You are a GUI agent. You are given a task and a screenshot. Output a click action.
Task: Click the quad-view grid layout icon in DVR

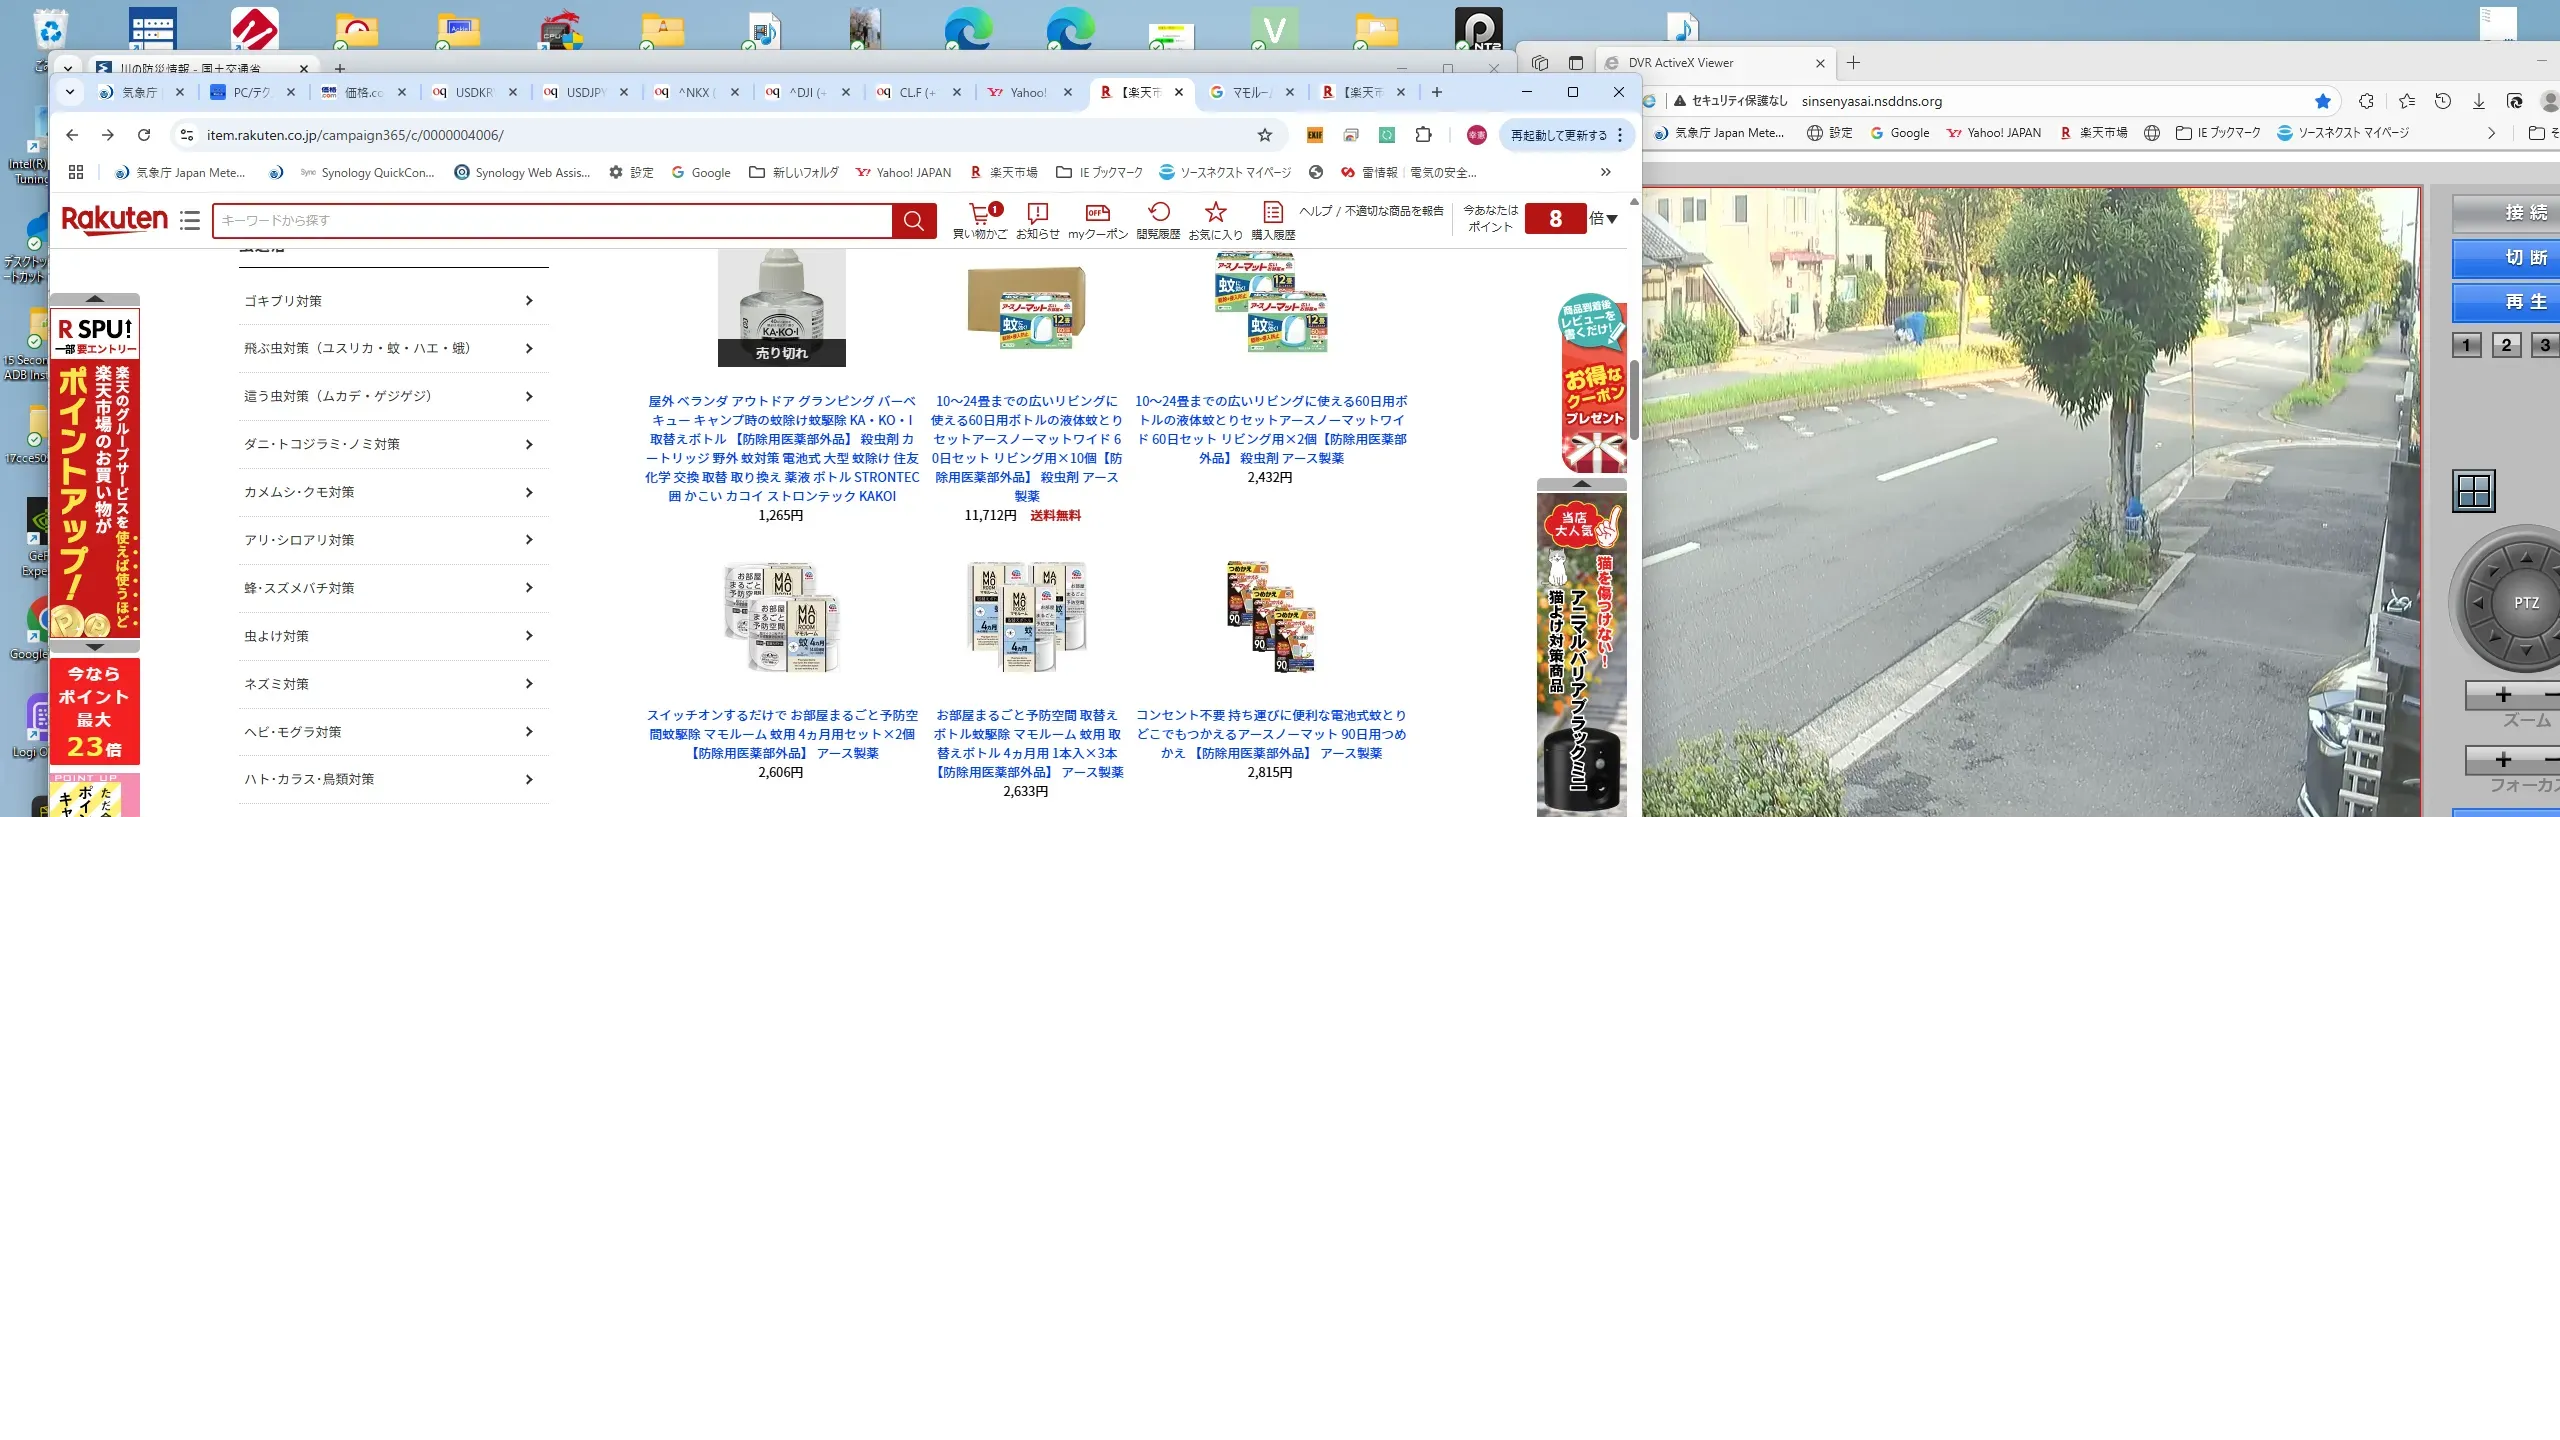click(2474, 491)
